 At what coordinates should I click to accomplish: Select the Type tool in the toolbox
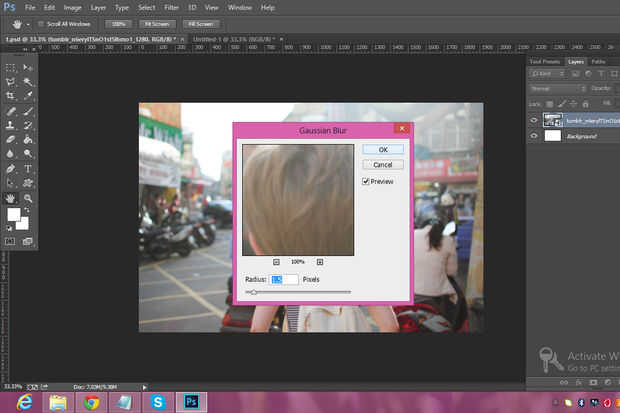27,169
